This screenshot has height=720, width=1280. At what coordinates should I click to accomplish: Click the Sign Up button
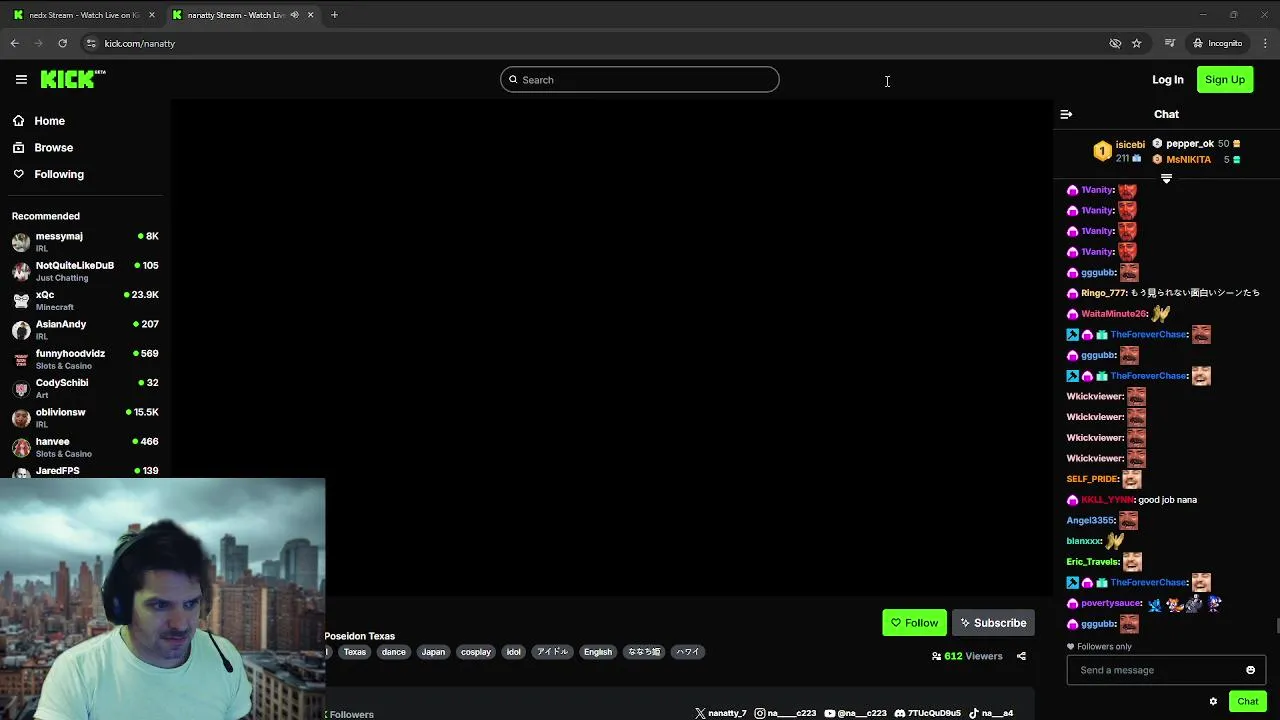(1225, 79)
